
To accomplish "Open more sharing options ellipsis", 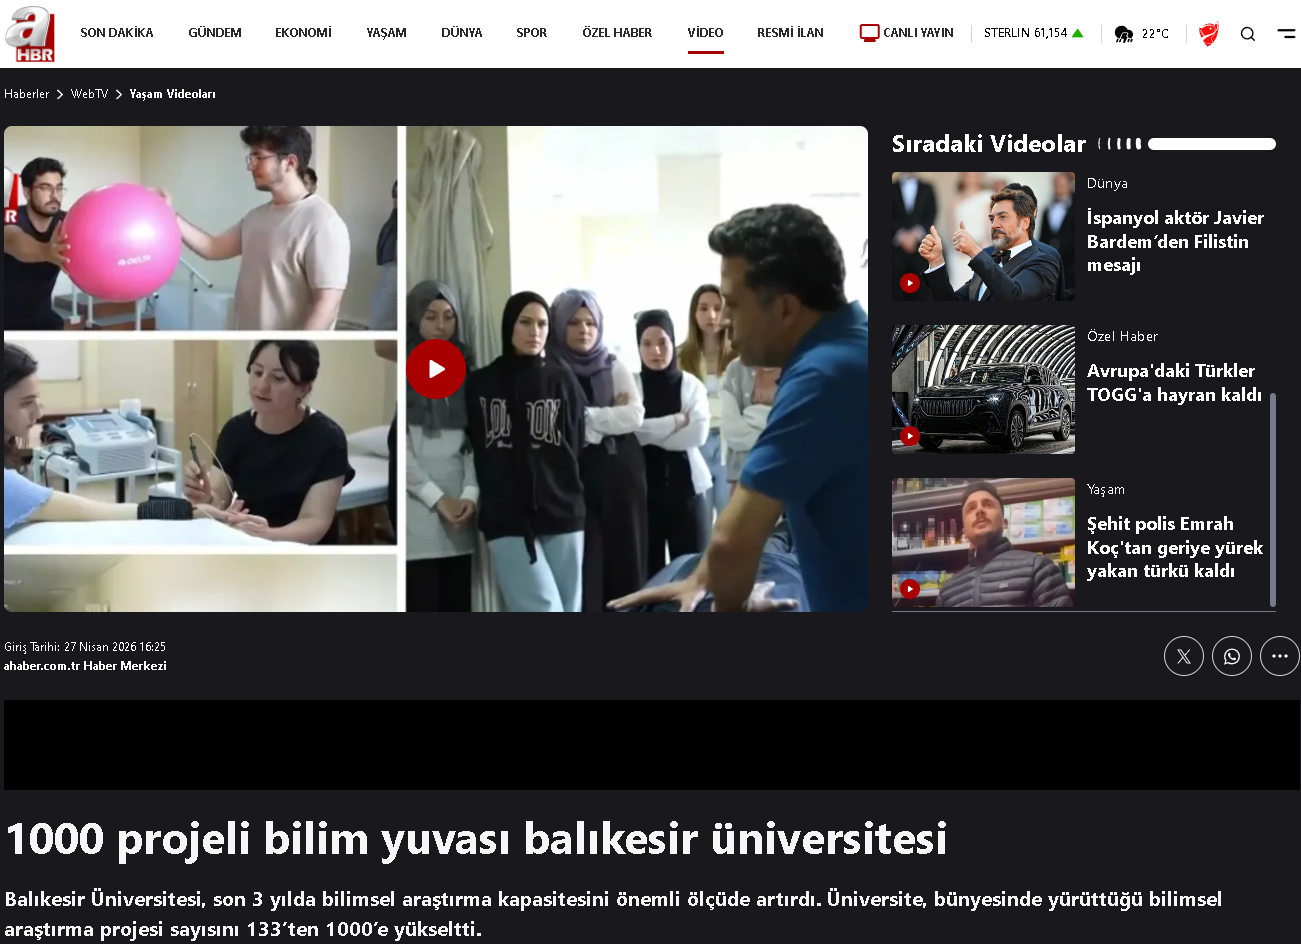I will pyautogui.click(x=1280, y=656).
